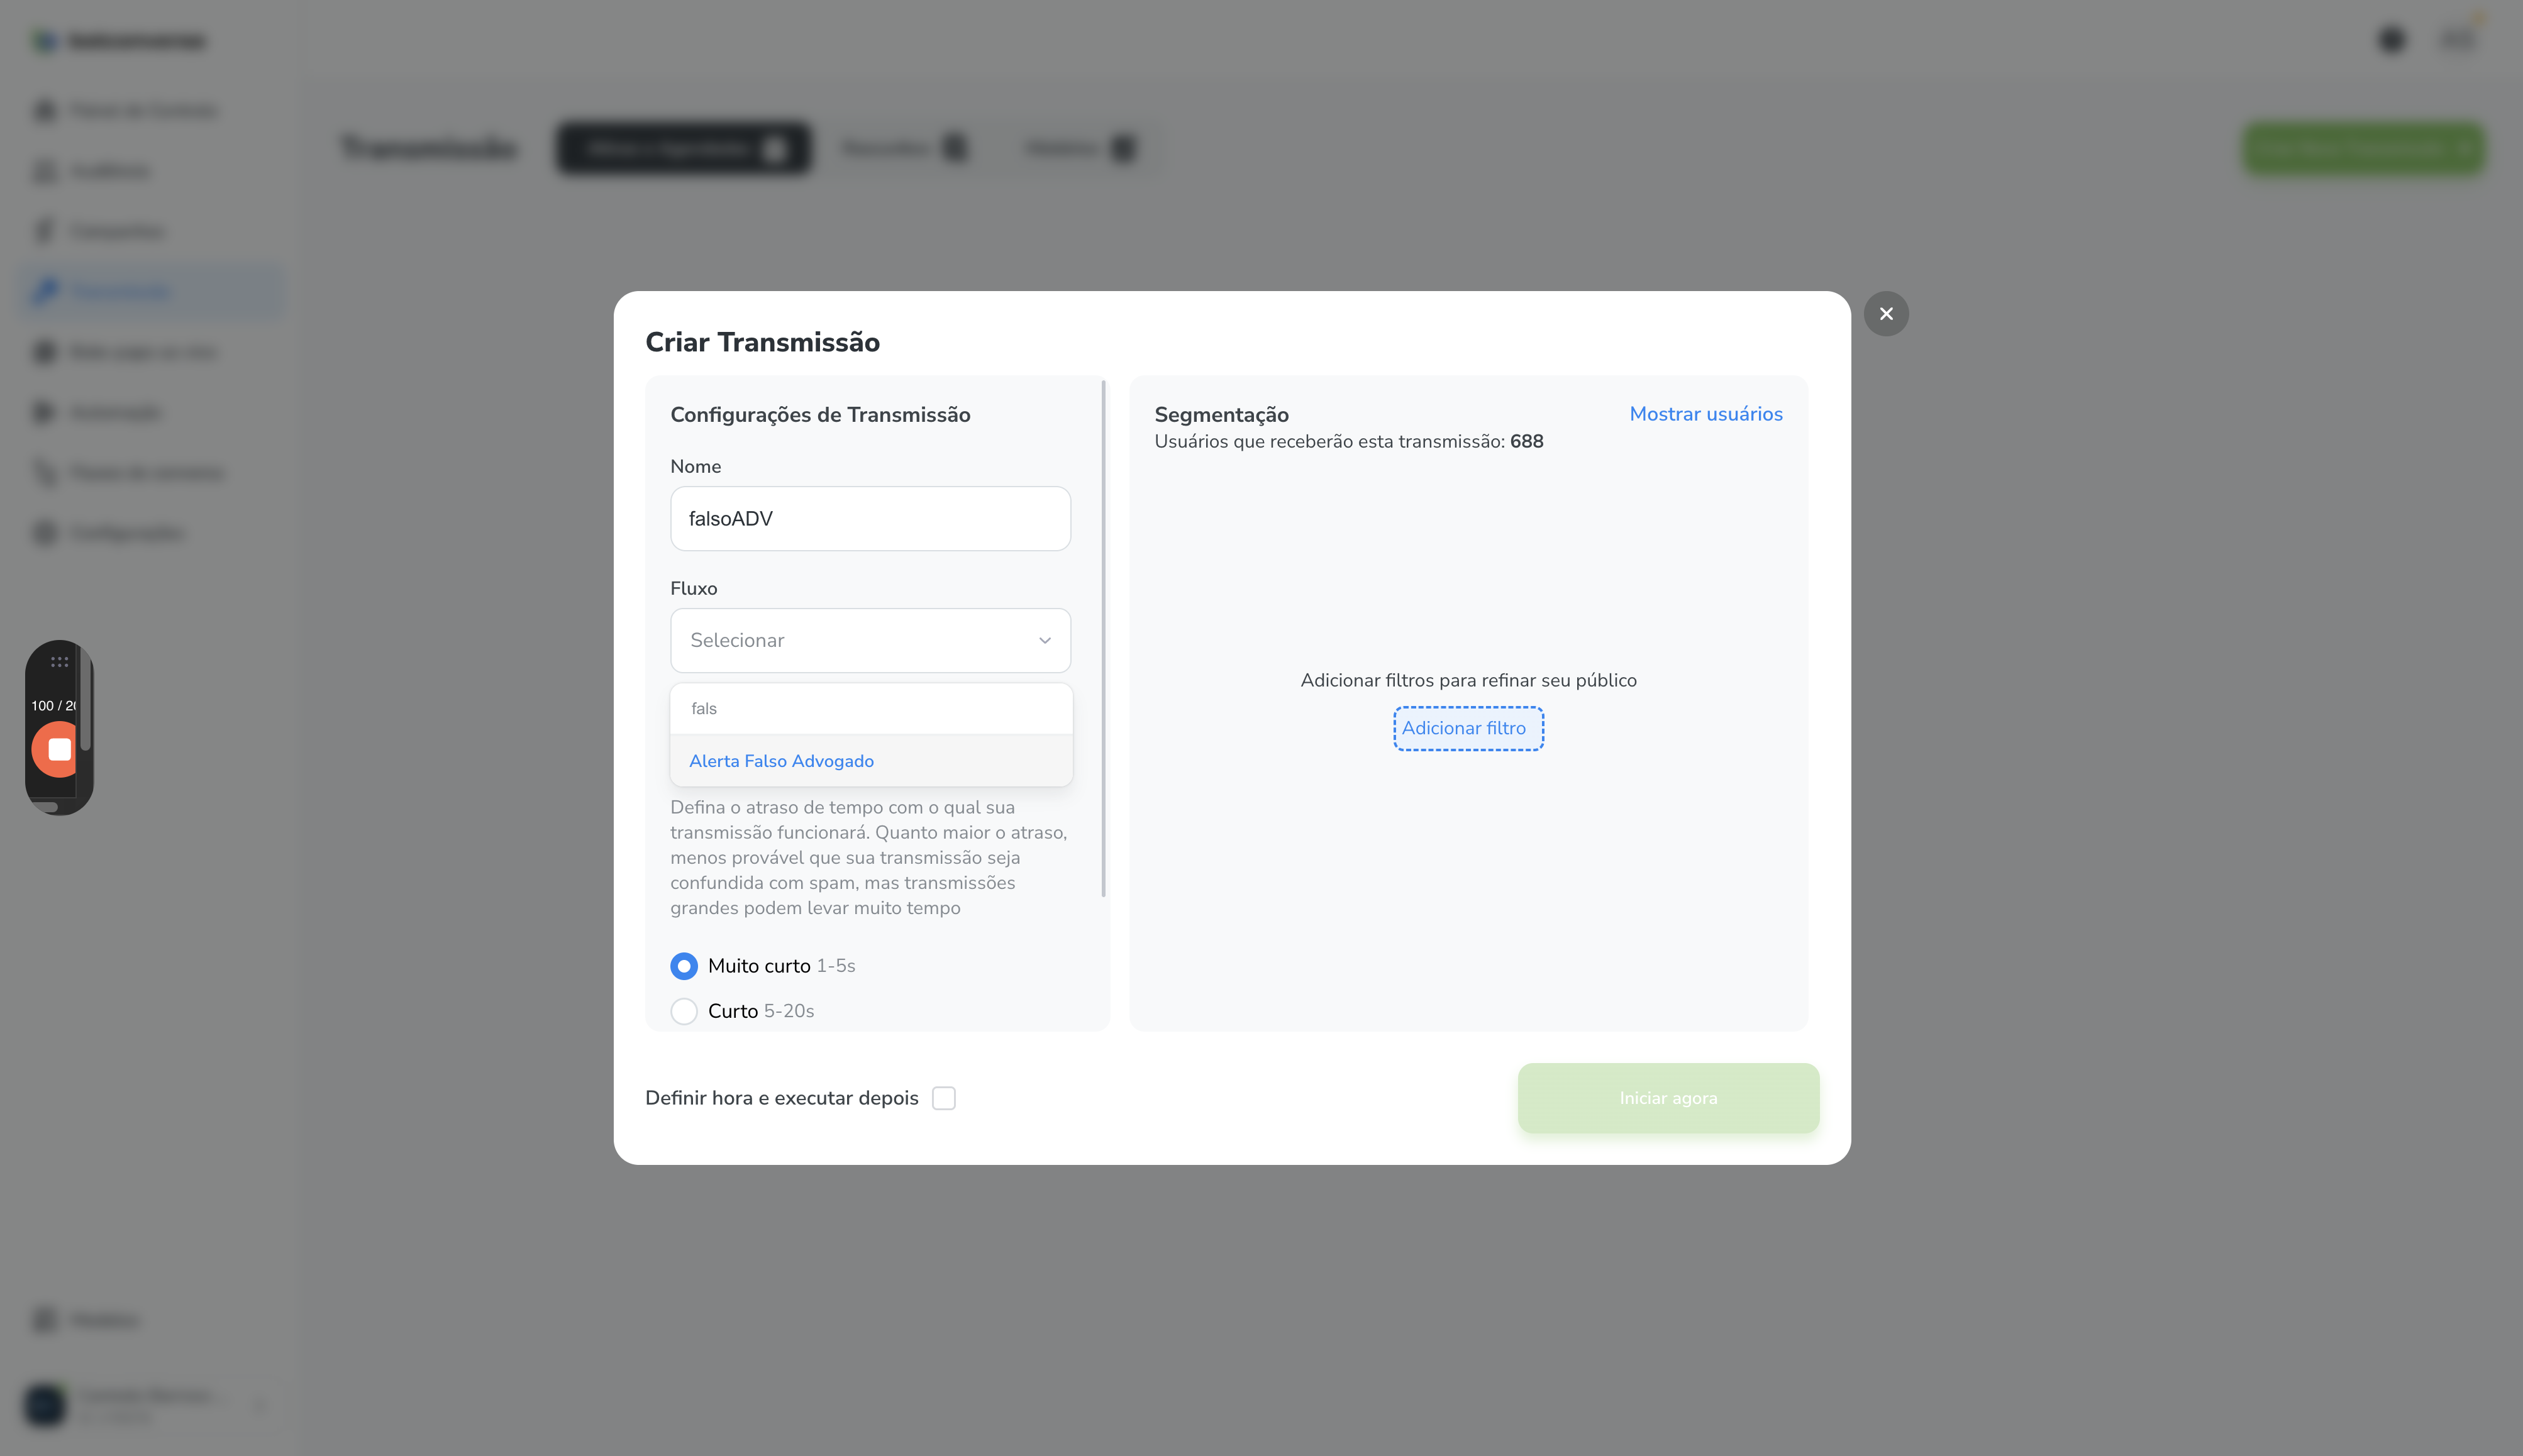Open the Fluxo Selecionar dropdown
Image resolution: width=2523 pixels, height=1456 pixels.
click(x=870, y=640)
